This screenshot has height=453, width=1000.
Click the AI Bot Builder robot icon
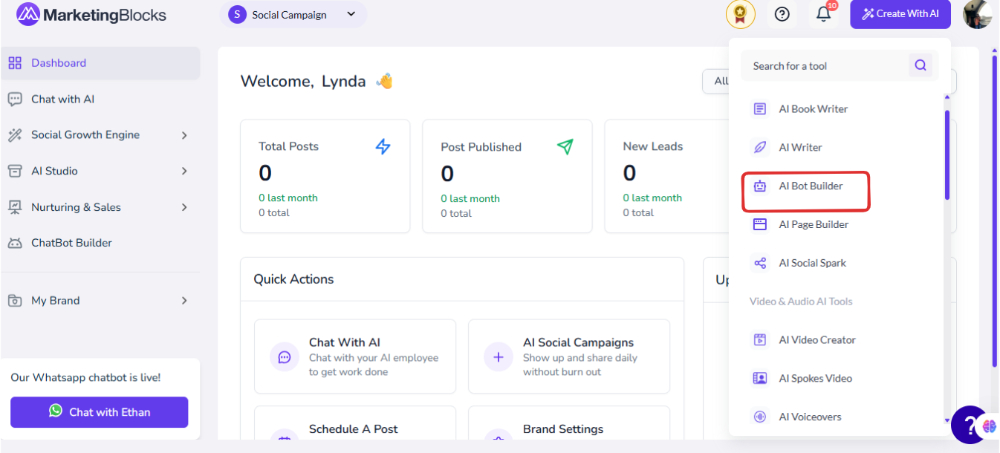click(x=760, y=186)
